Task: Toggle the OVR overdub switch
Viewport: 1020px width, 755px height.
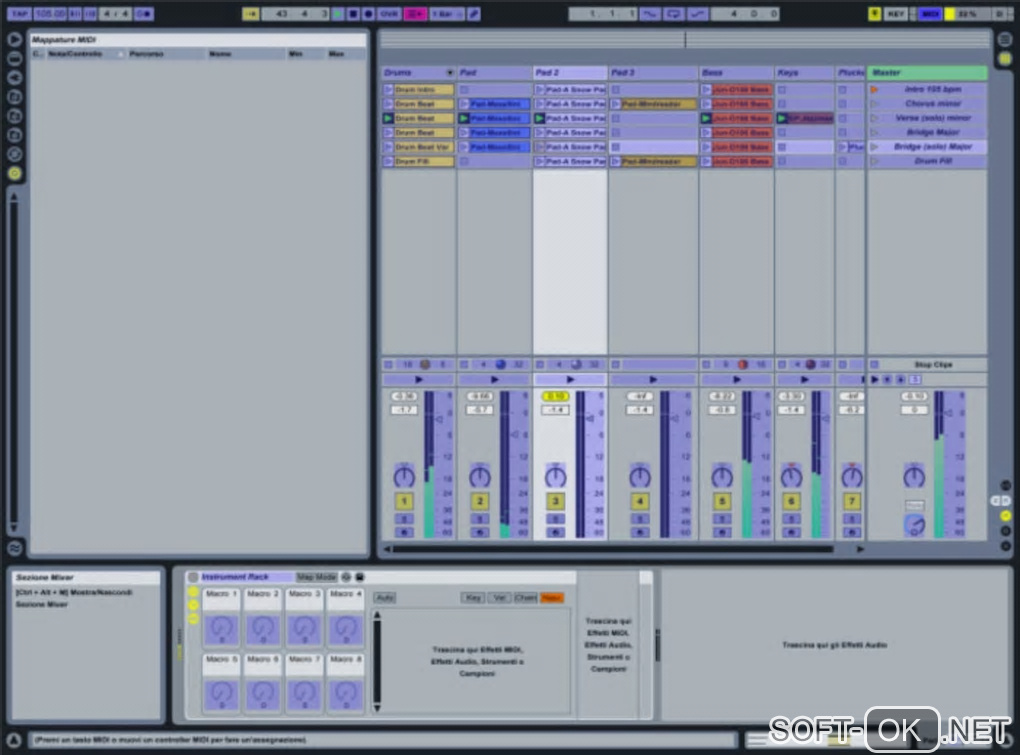Action: pyautogui.click(x=388, y=14)
